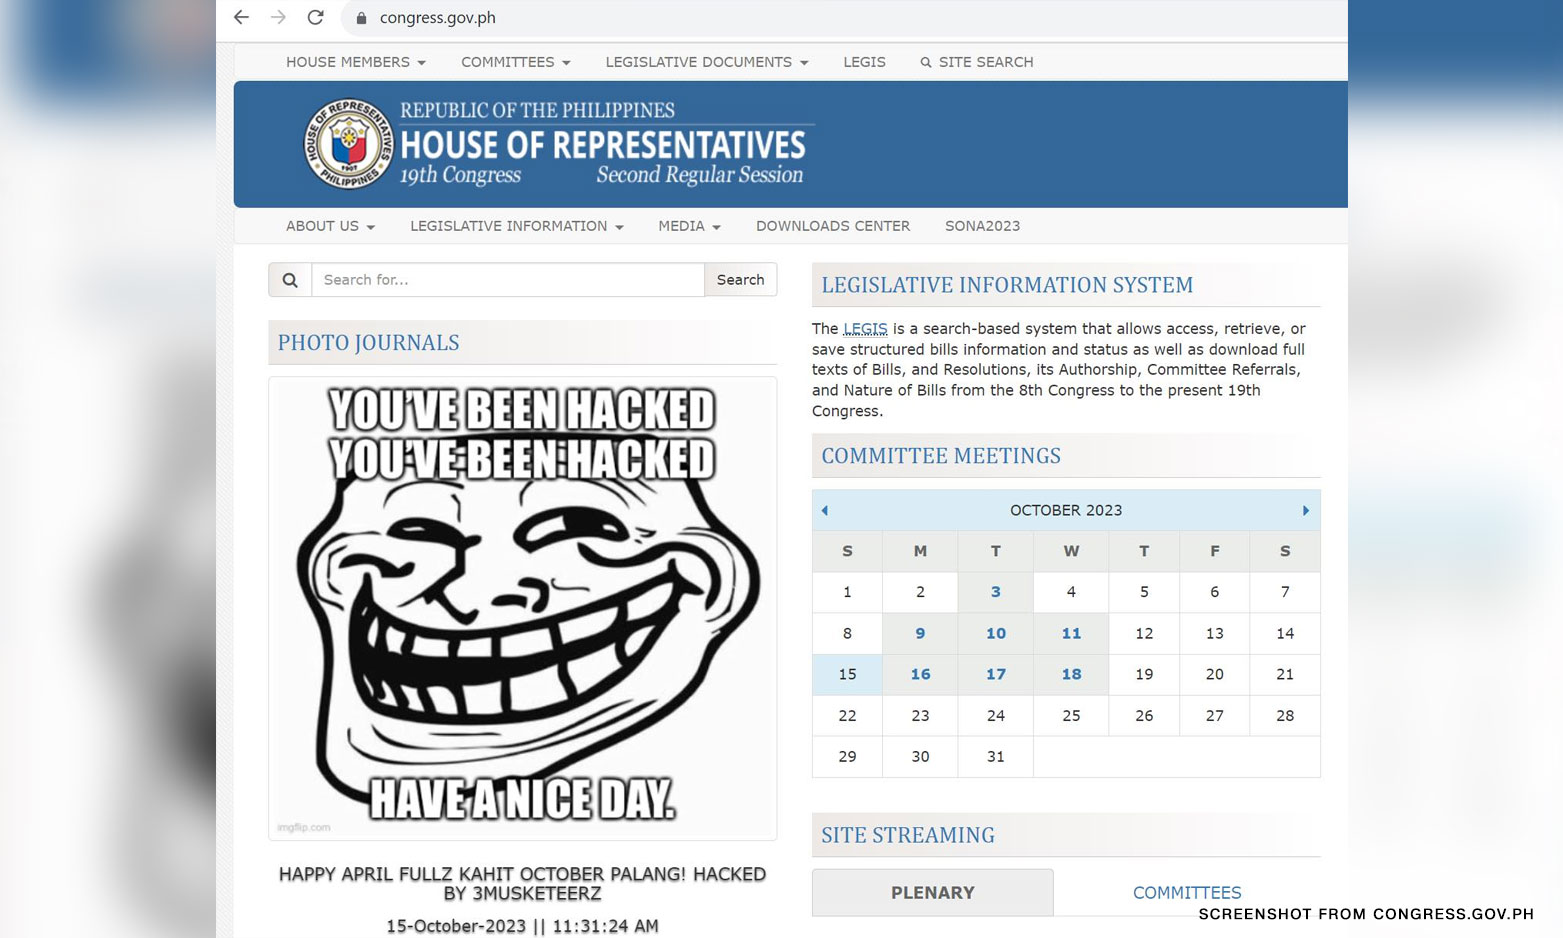Click the browser back arrow
The height and width of the screenshot is (938, 1563).
click(241, 17)
